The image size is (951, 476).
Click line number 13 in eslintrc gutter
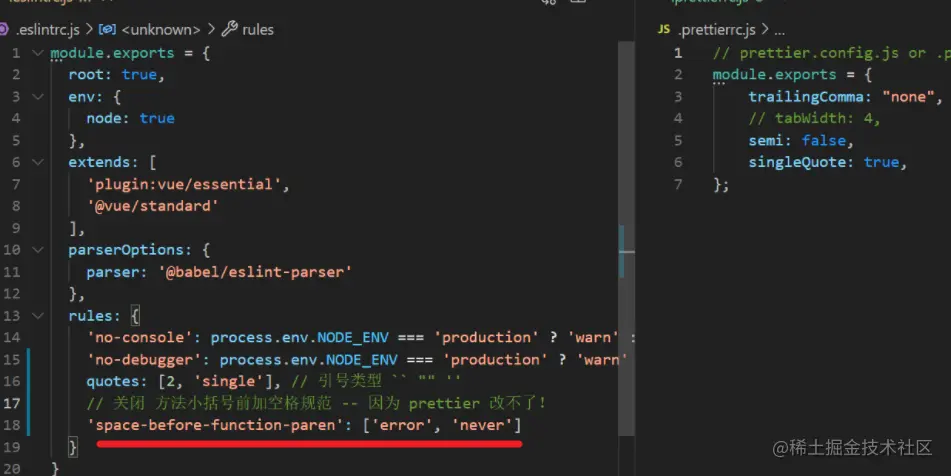click(x=12, y=316)
